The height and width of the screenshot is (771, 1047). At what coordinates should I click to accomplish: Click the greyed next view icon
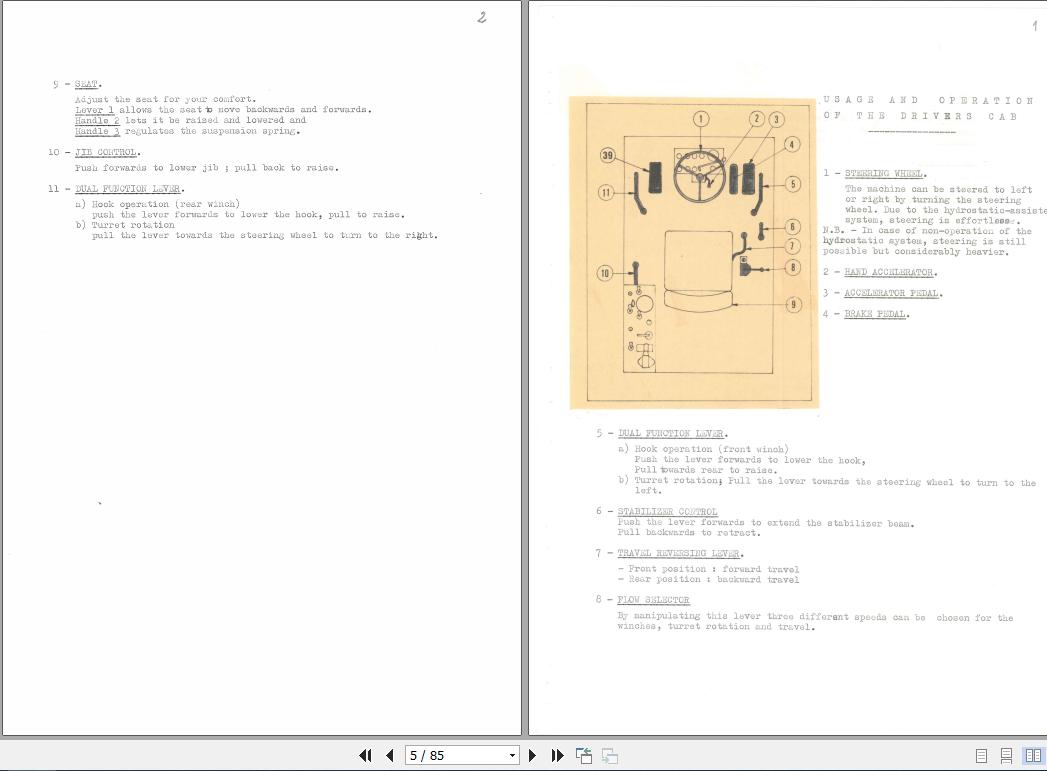click(610, 755)
